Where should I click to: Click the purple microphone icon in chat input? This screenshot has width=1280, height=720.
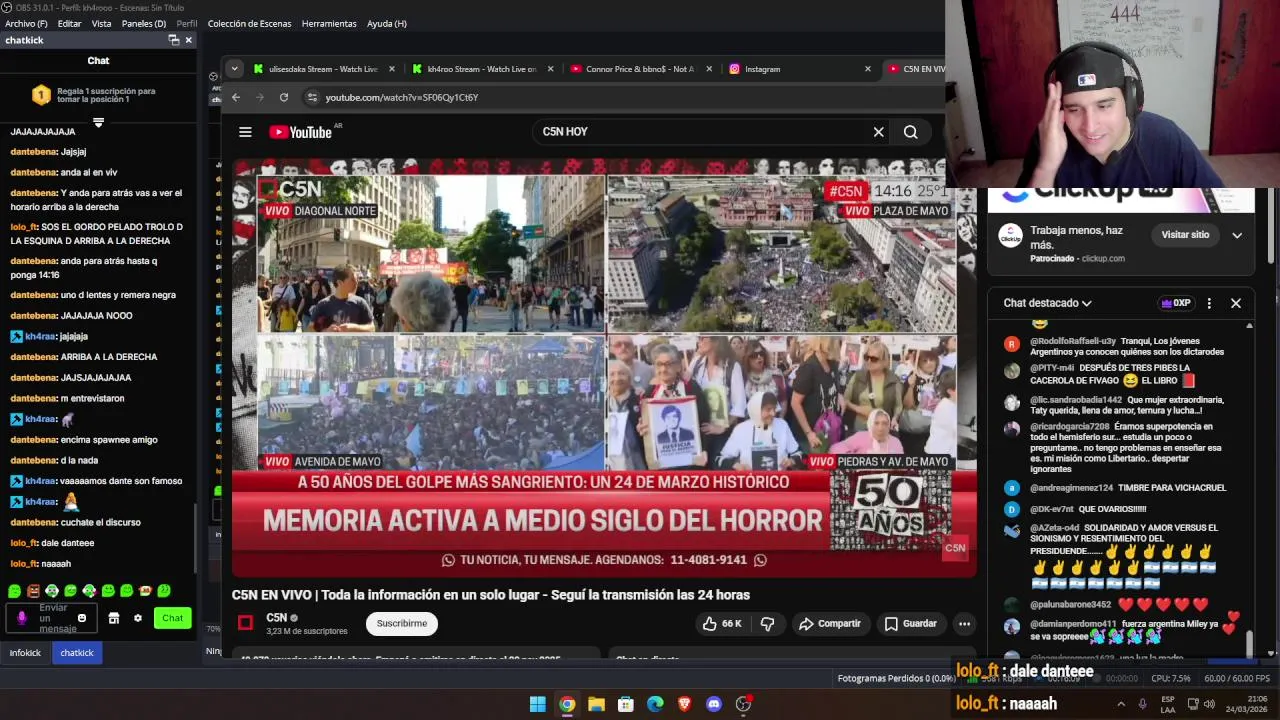coord(22,618)
